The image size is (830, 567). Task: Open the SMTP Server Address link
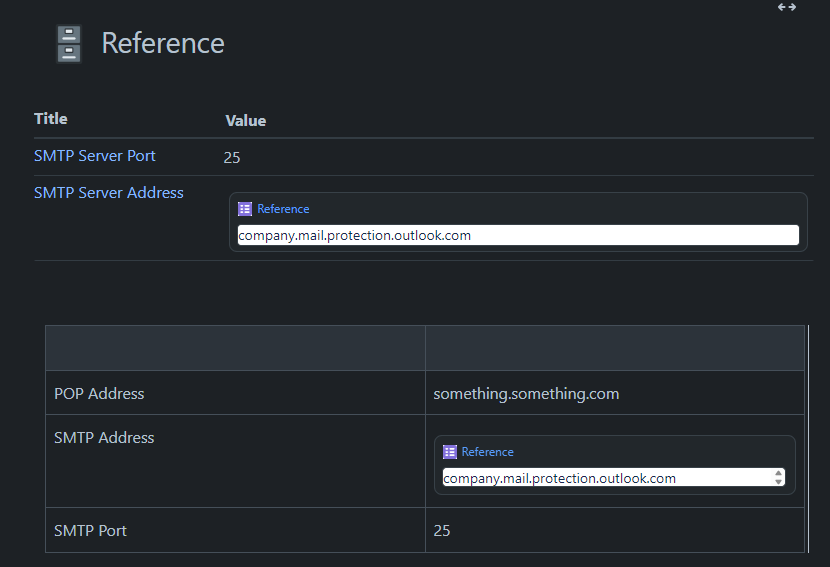click(109, 193)
